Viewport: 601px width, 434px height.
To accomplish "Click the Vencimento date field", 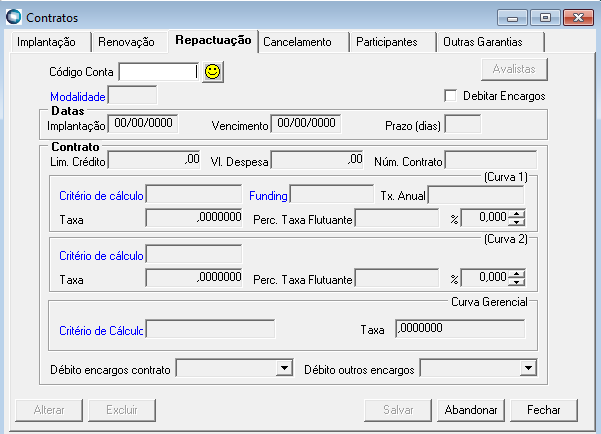I will click(306, 123).
